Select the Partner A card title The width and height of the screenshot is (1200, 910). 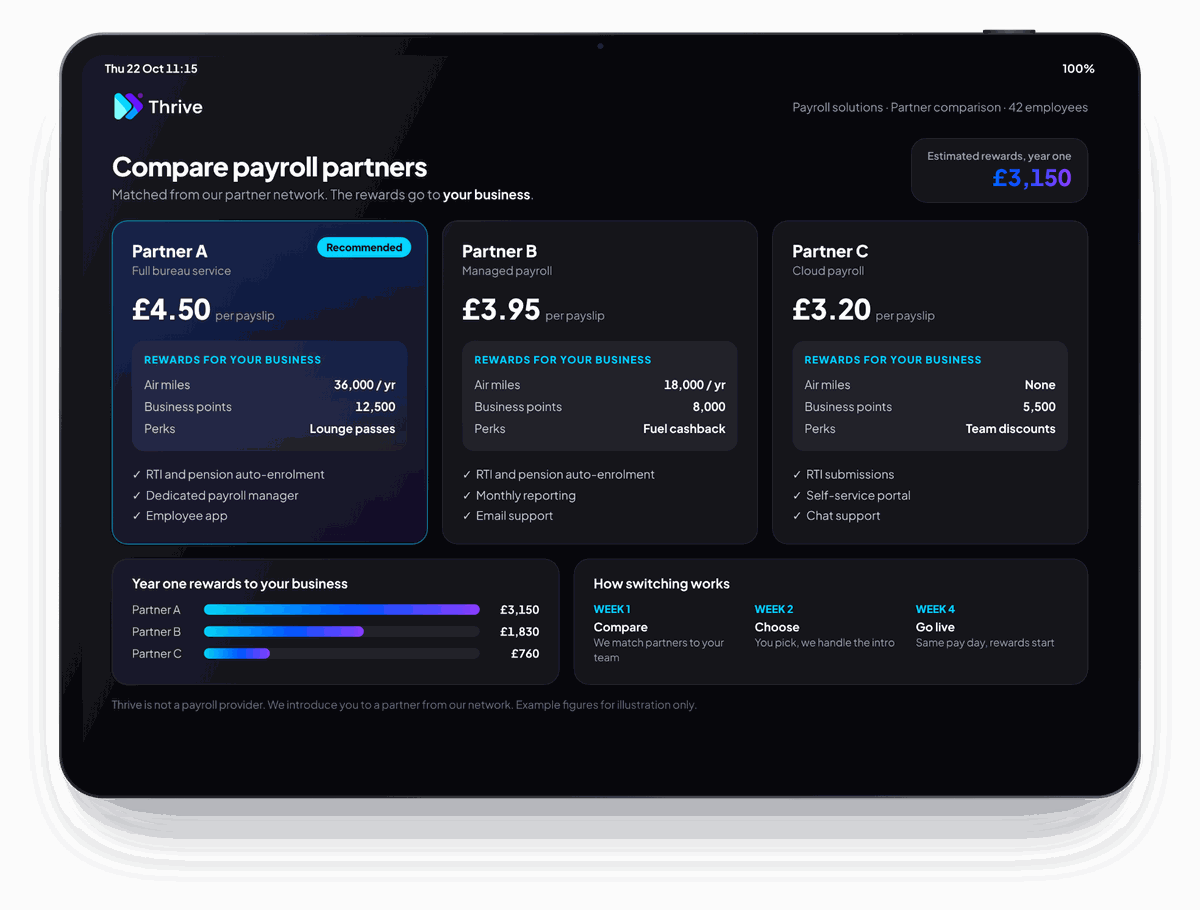pos(170,251)
